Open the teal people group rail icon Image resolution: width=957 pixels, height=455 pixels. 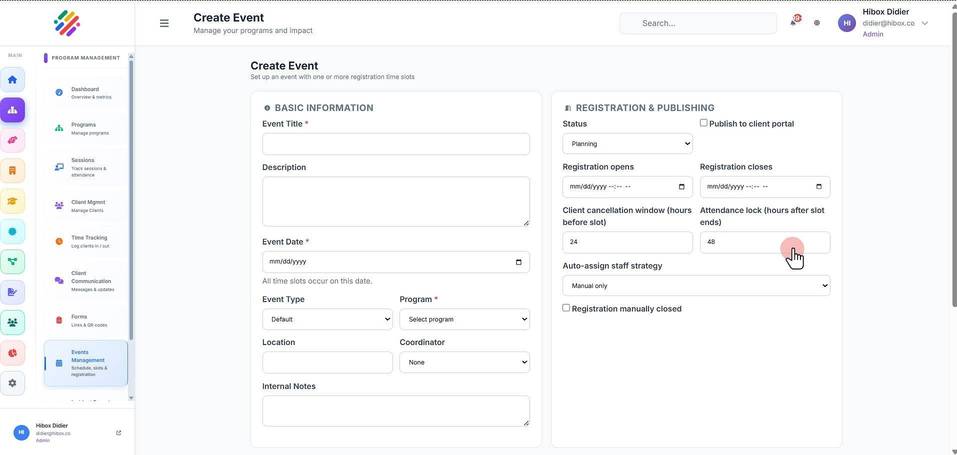[x=12, y=322]
